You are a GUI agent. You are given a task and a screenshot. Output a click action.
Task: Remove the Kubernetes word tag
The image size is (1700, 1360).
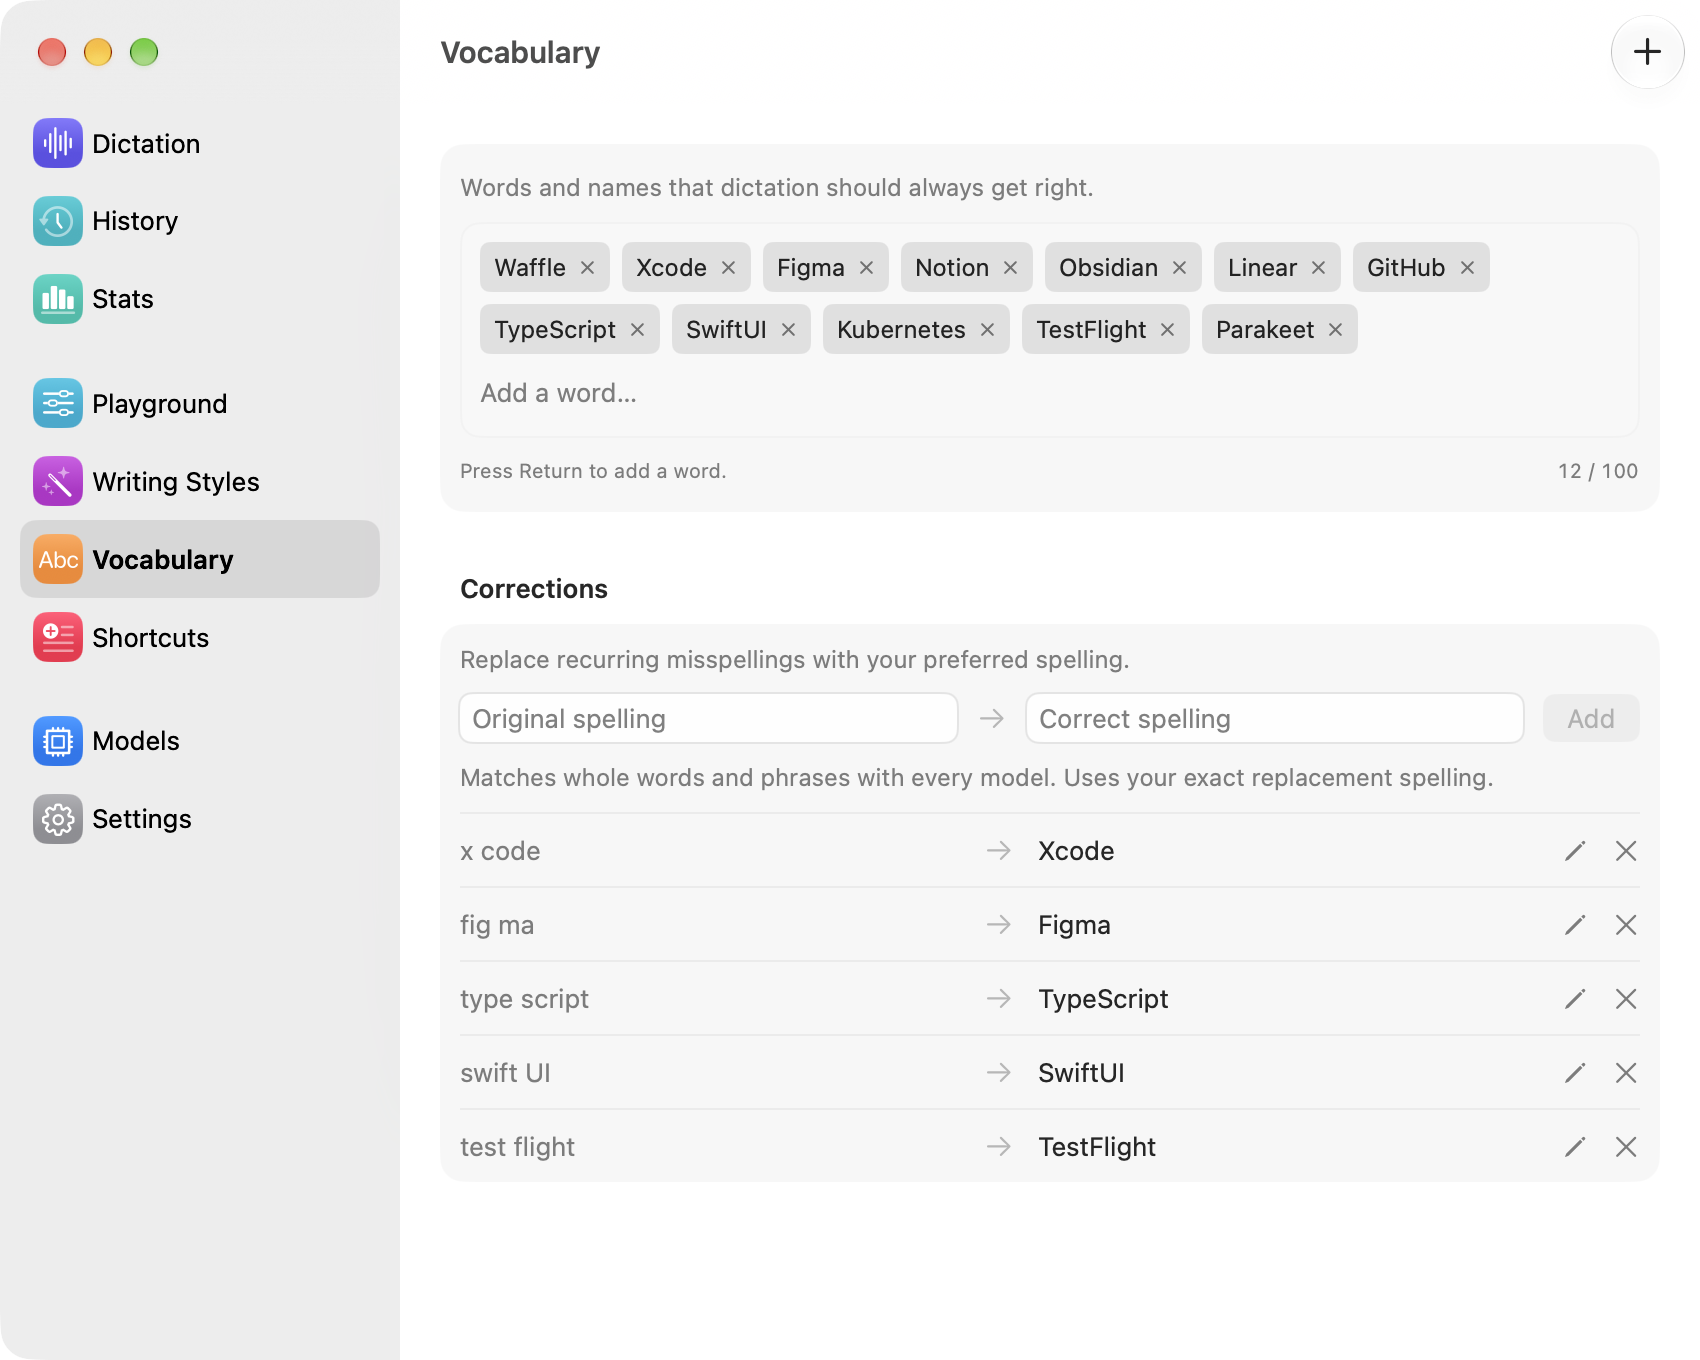coord(988,330)
